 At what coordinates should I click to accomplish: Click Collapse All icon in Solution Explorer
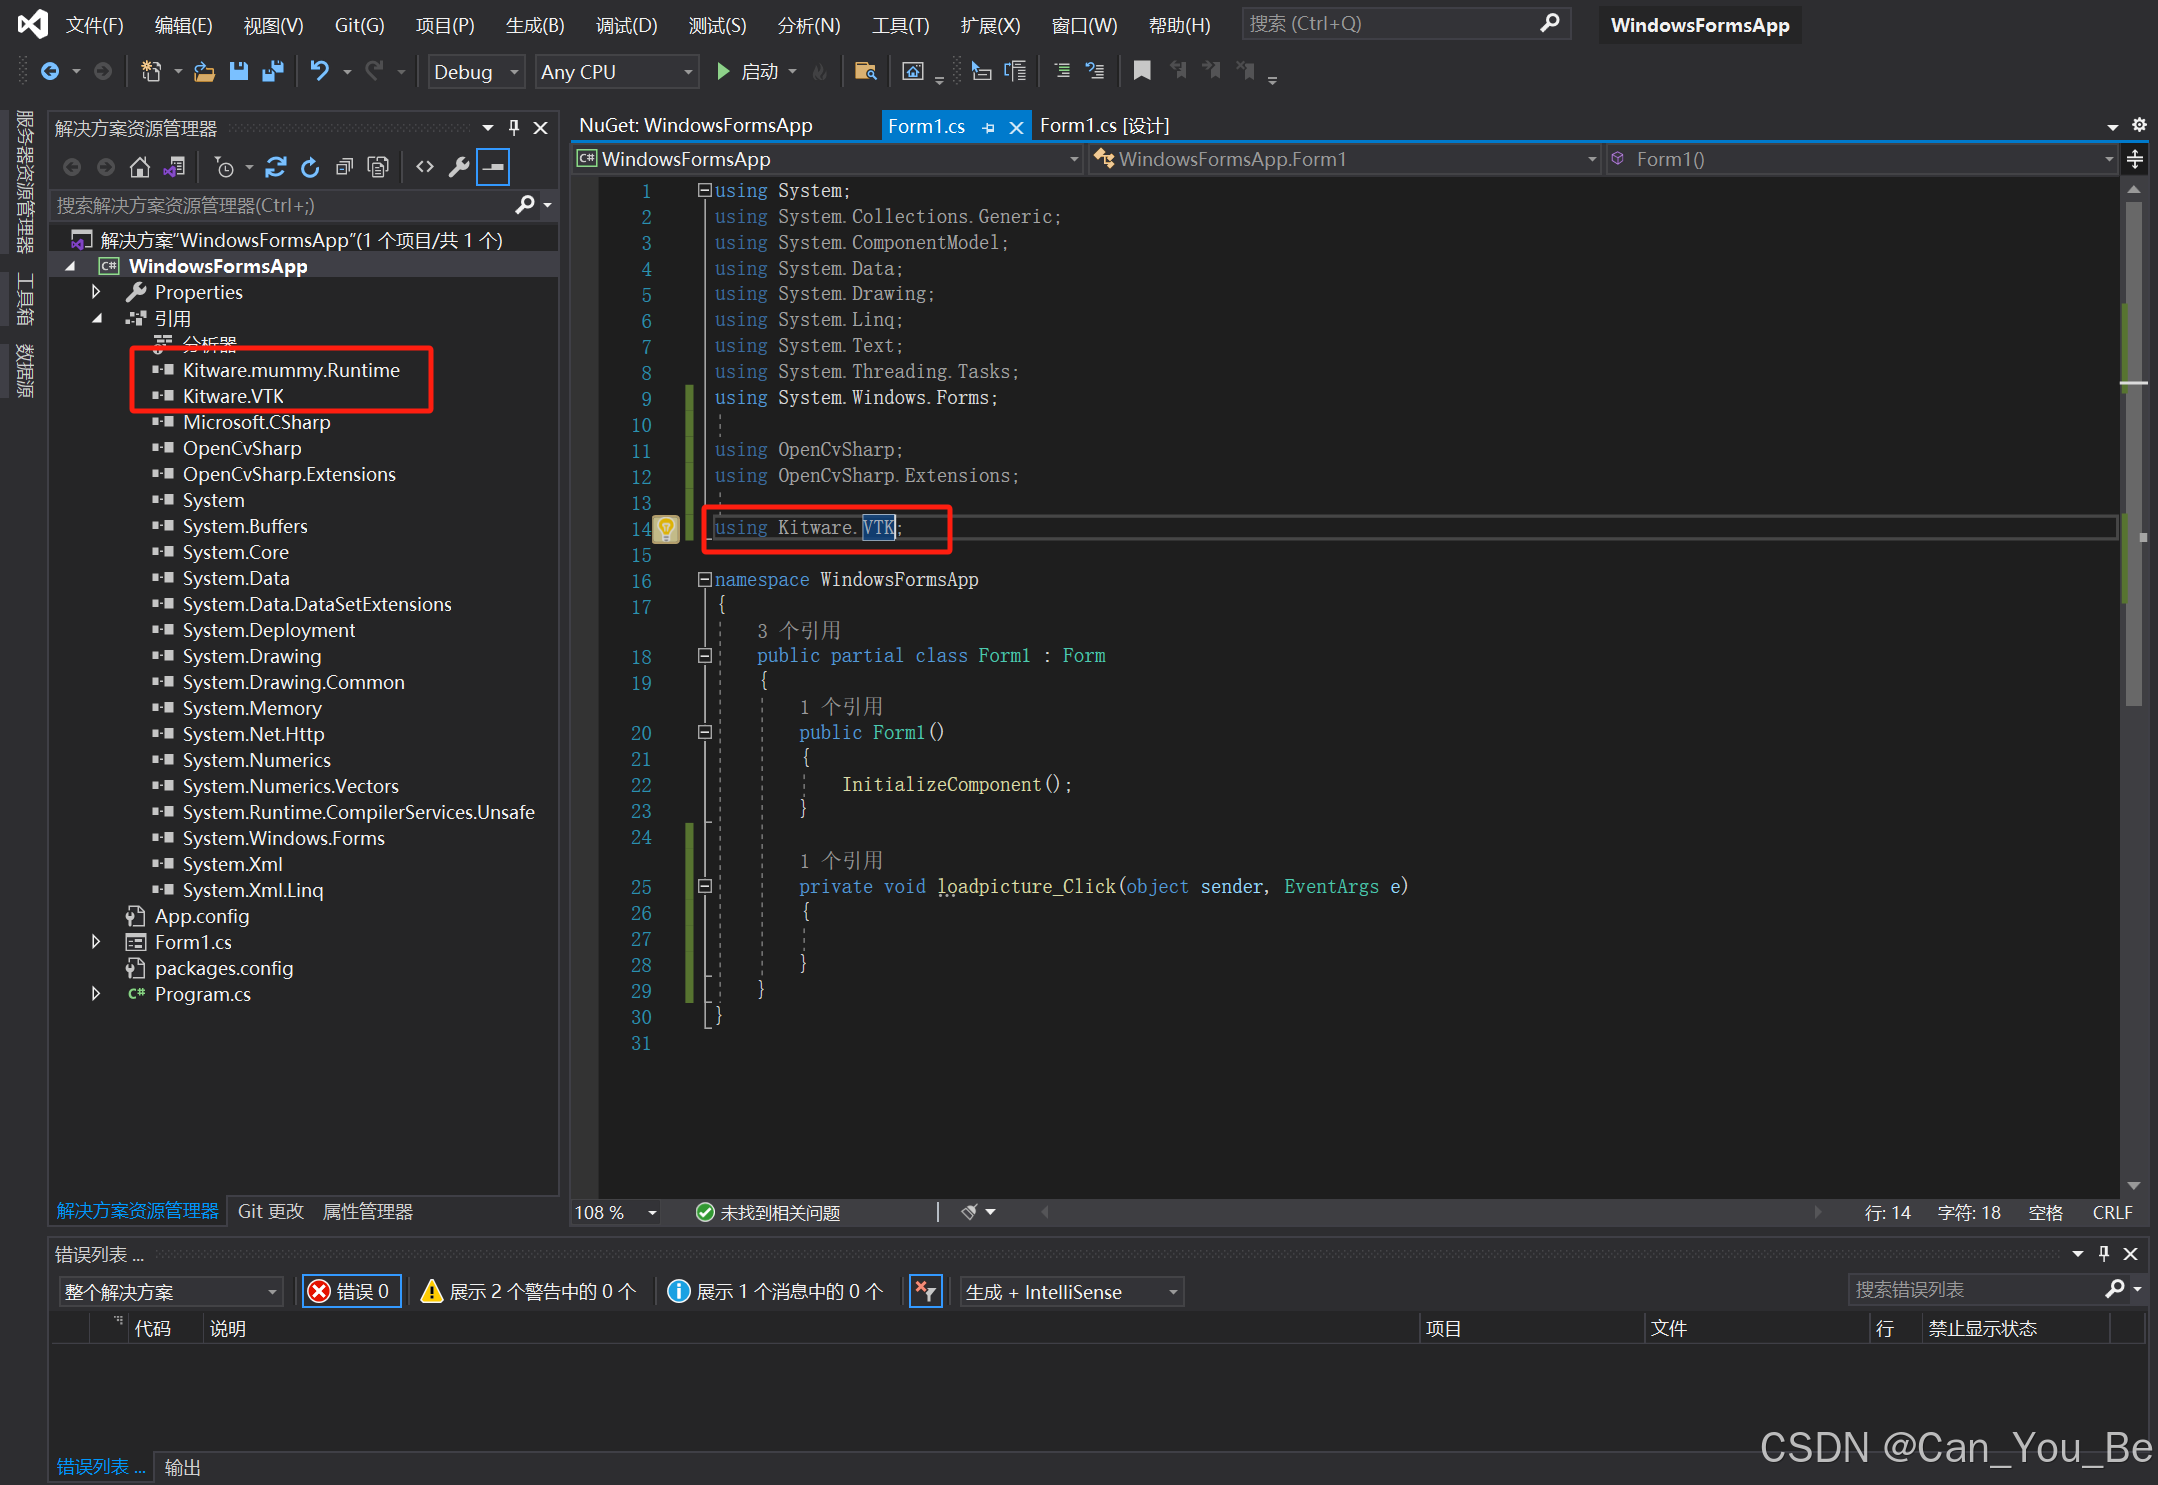click(344, 167)
